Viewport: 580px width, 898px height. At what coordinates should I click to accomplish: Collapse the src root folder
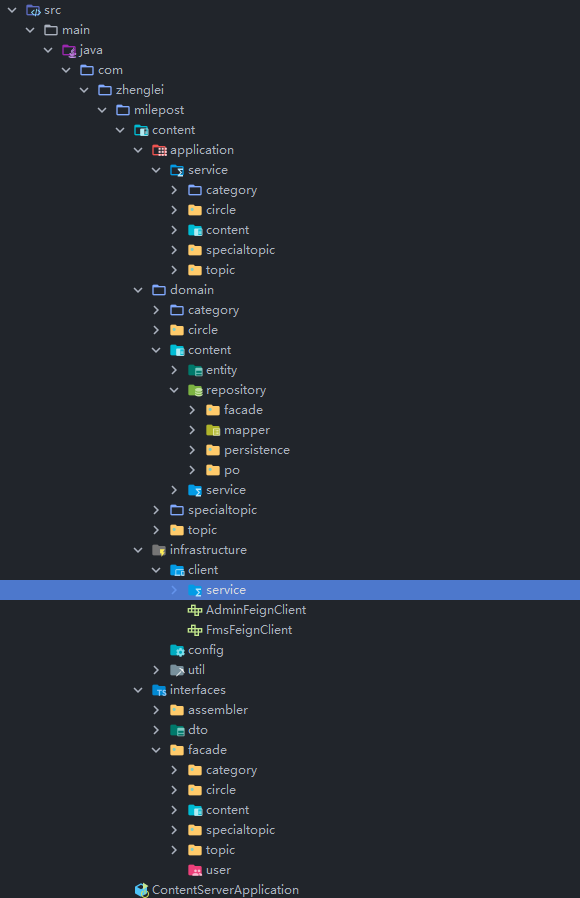[12, 10]
